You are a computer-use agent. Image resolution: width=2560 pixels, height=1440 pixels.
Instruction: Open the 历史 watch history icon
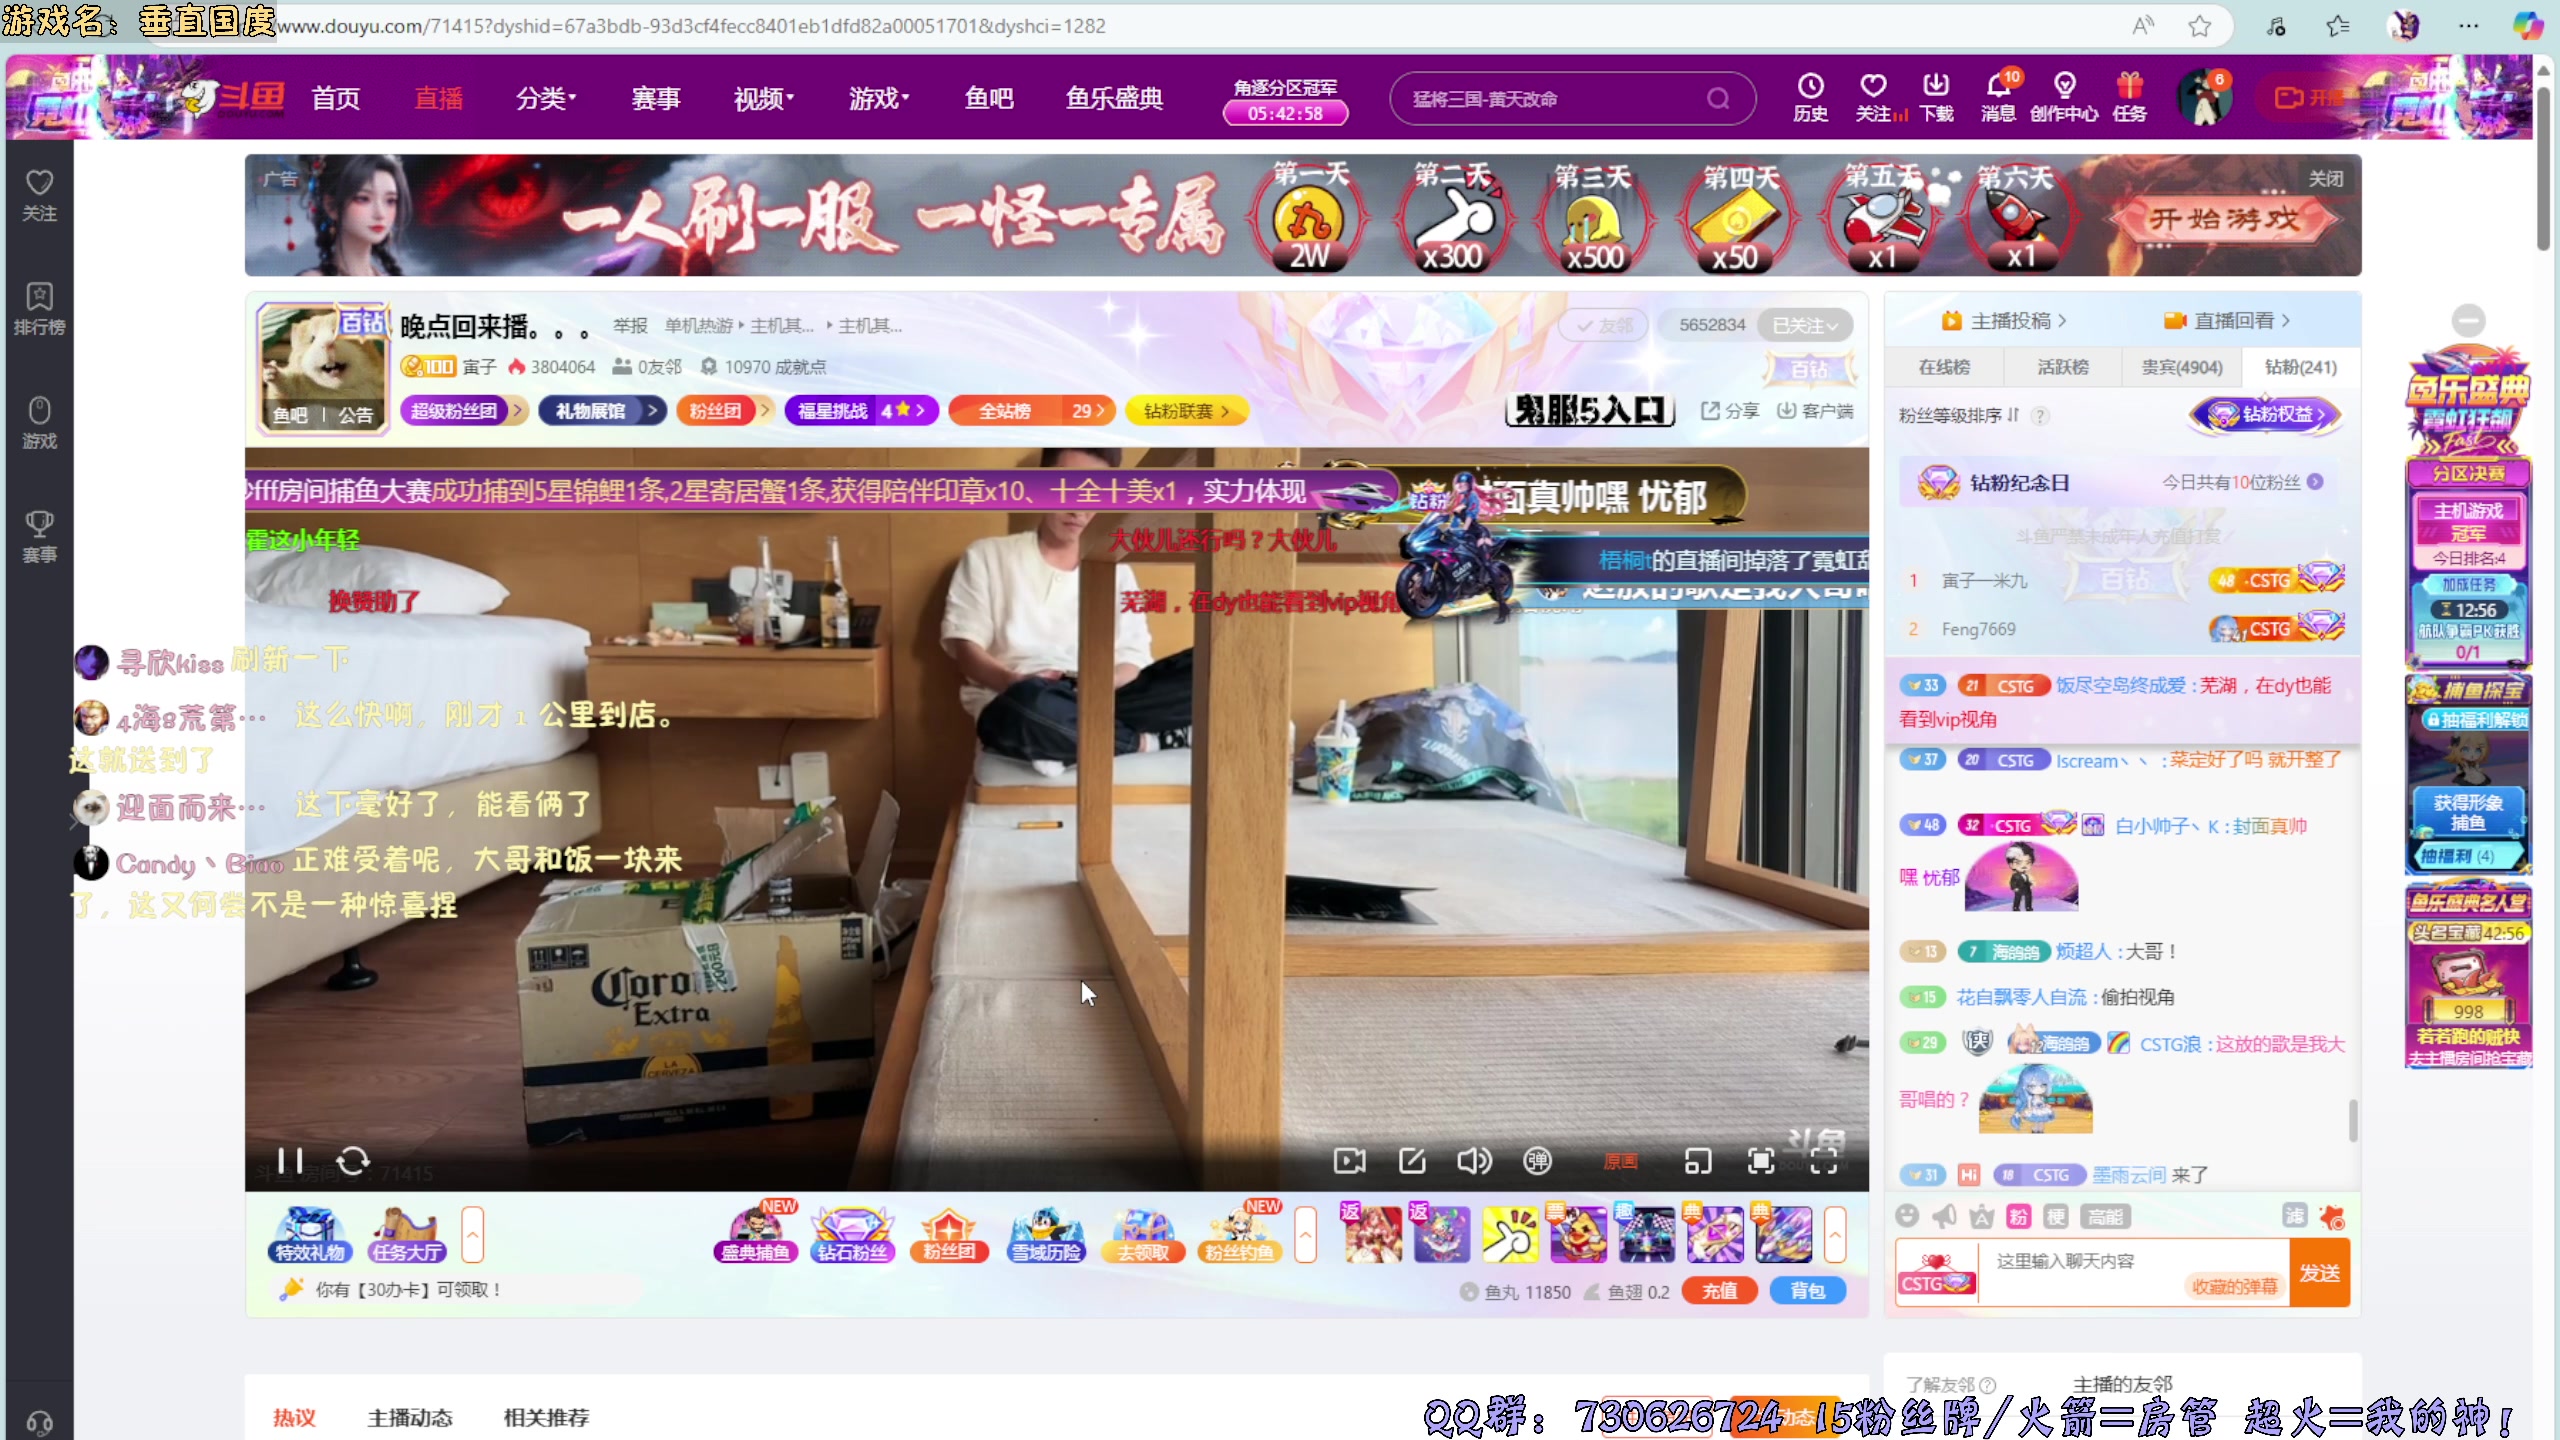coord(1810,97)
